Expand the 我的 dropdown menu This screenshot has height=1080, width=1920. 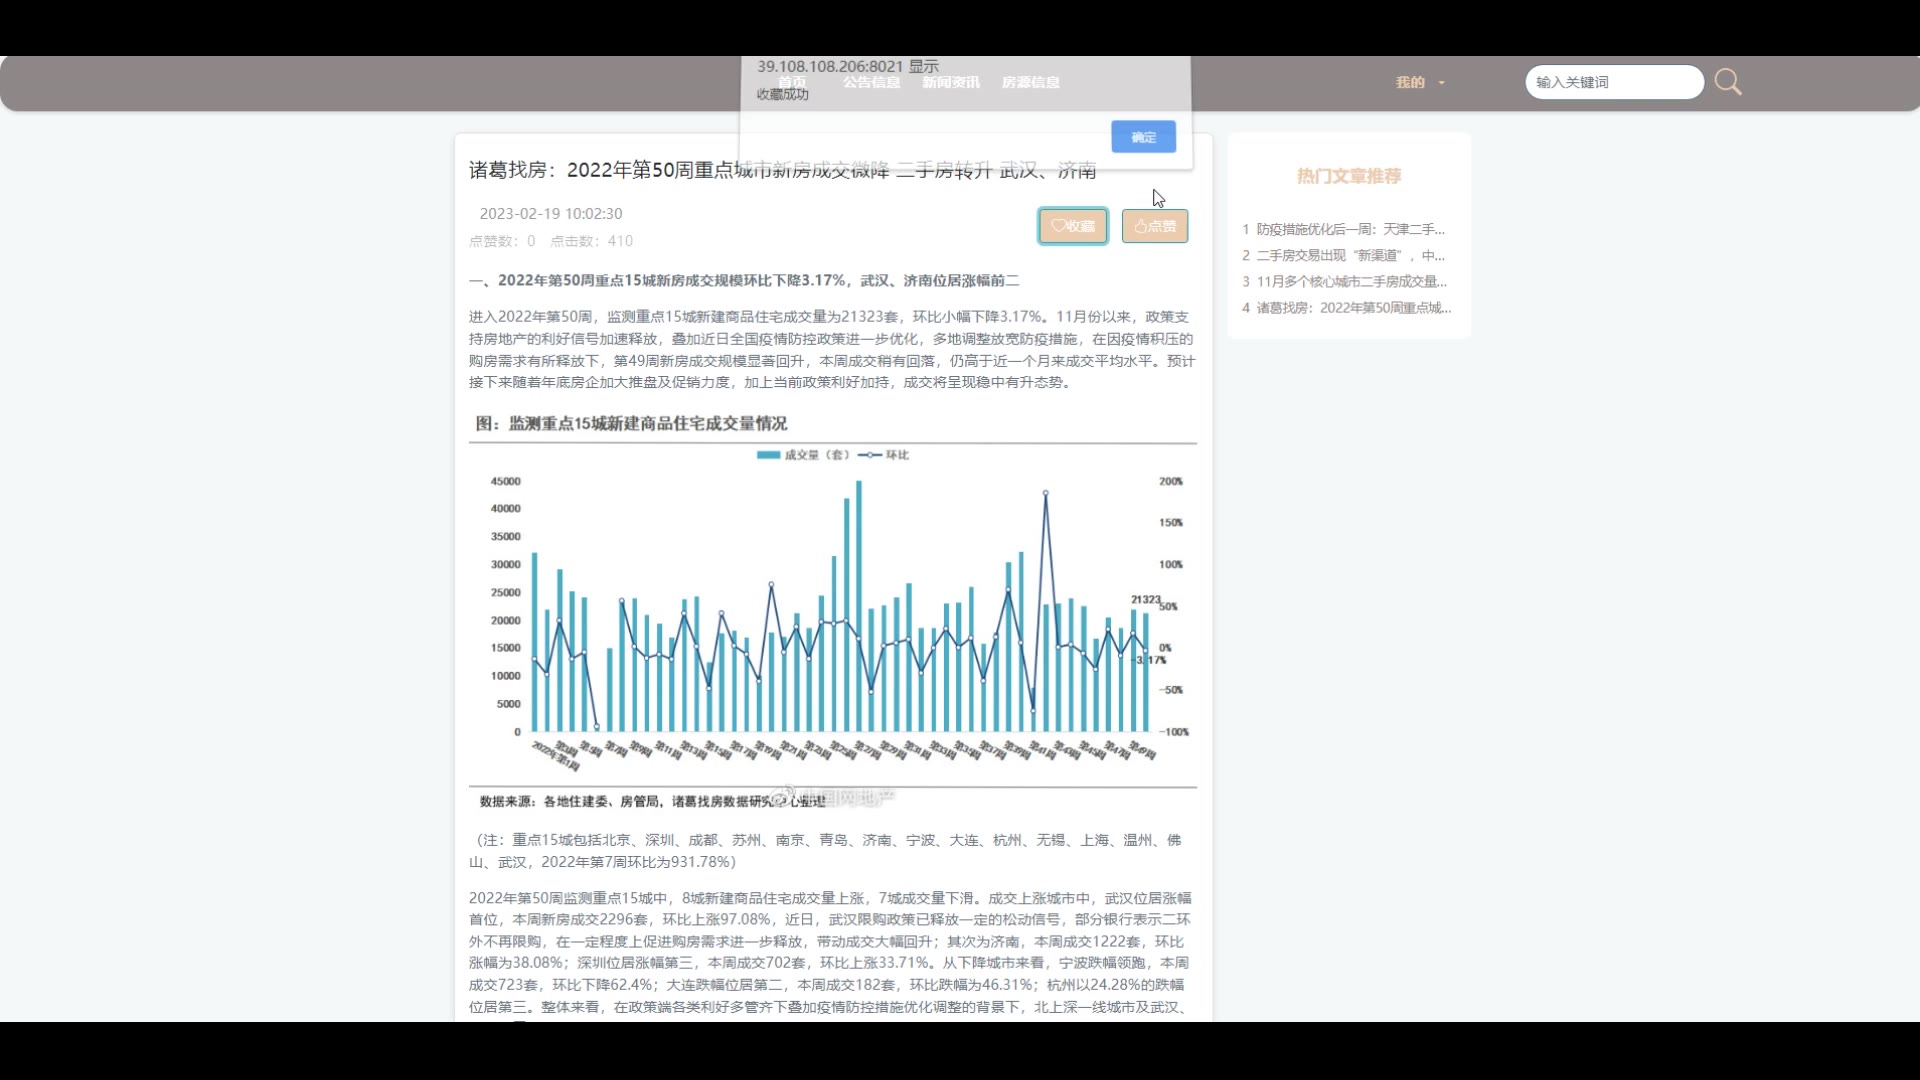point(1420,82)
